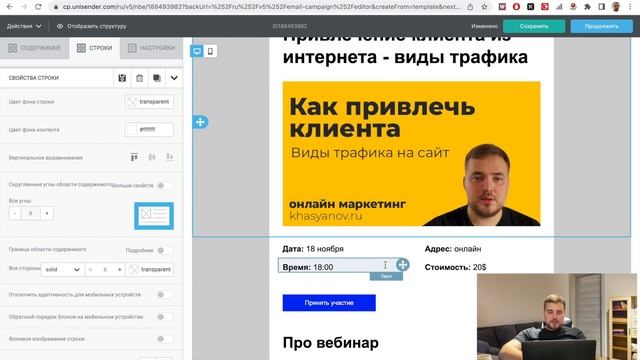Open the solid border style dropdown

point(62,269)
